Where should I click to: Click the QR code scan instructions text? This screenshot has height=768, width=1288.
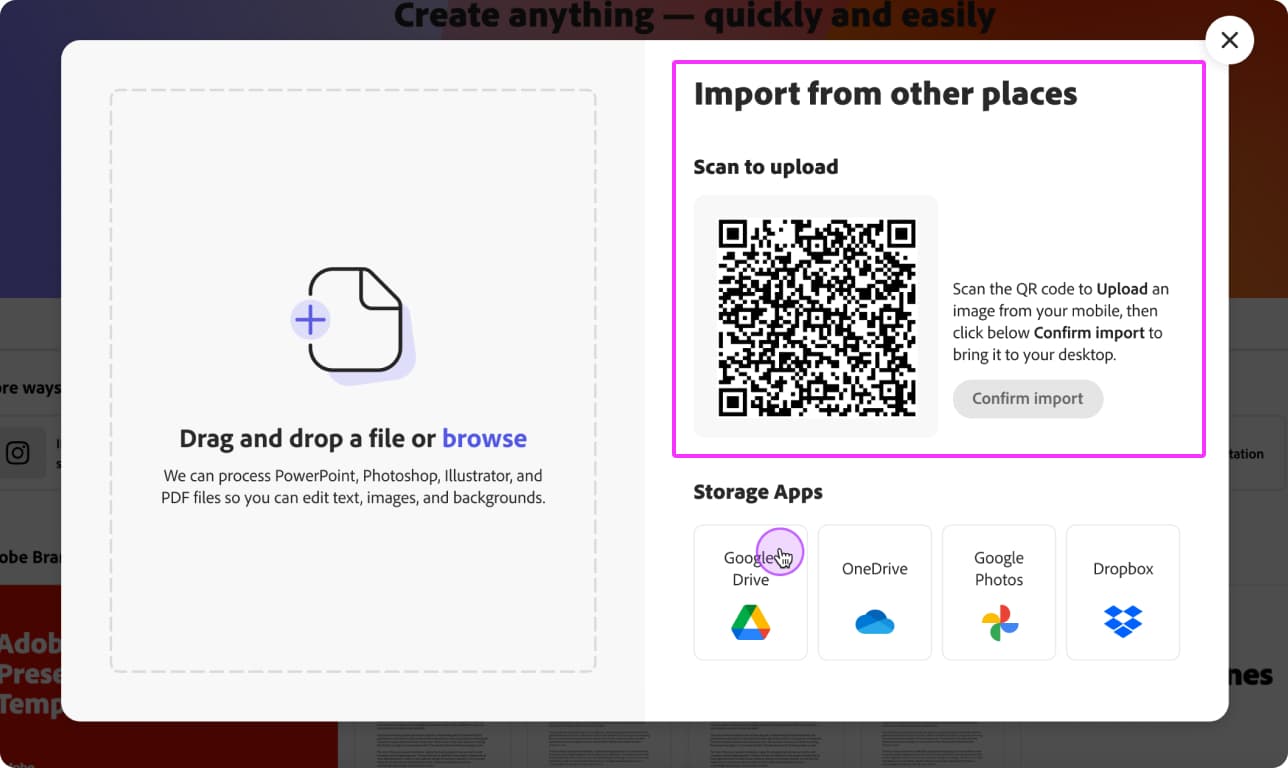pos(1060,322)
